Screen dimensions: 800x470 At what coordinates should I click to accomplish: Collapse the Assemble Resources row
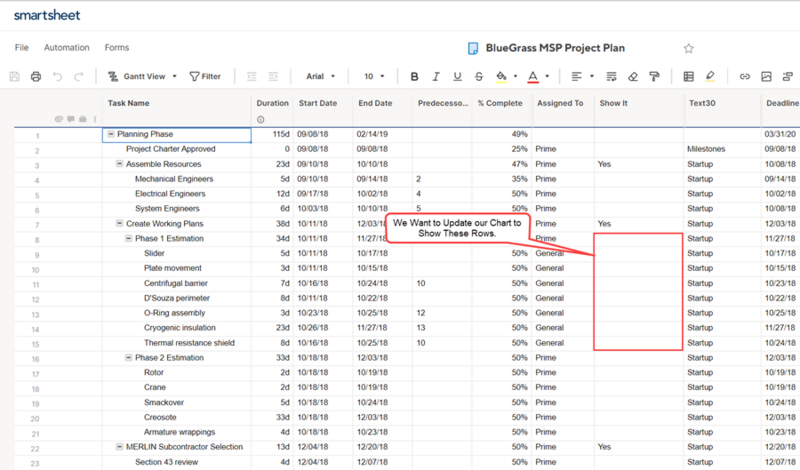coord(119,164)
